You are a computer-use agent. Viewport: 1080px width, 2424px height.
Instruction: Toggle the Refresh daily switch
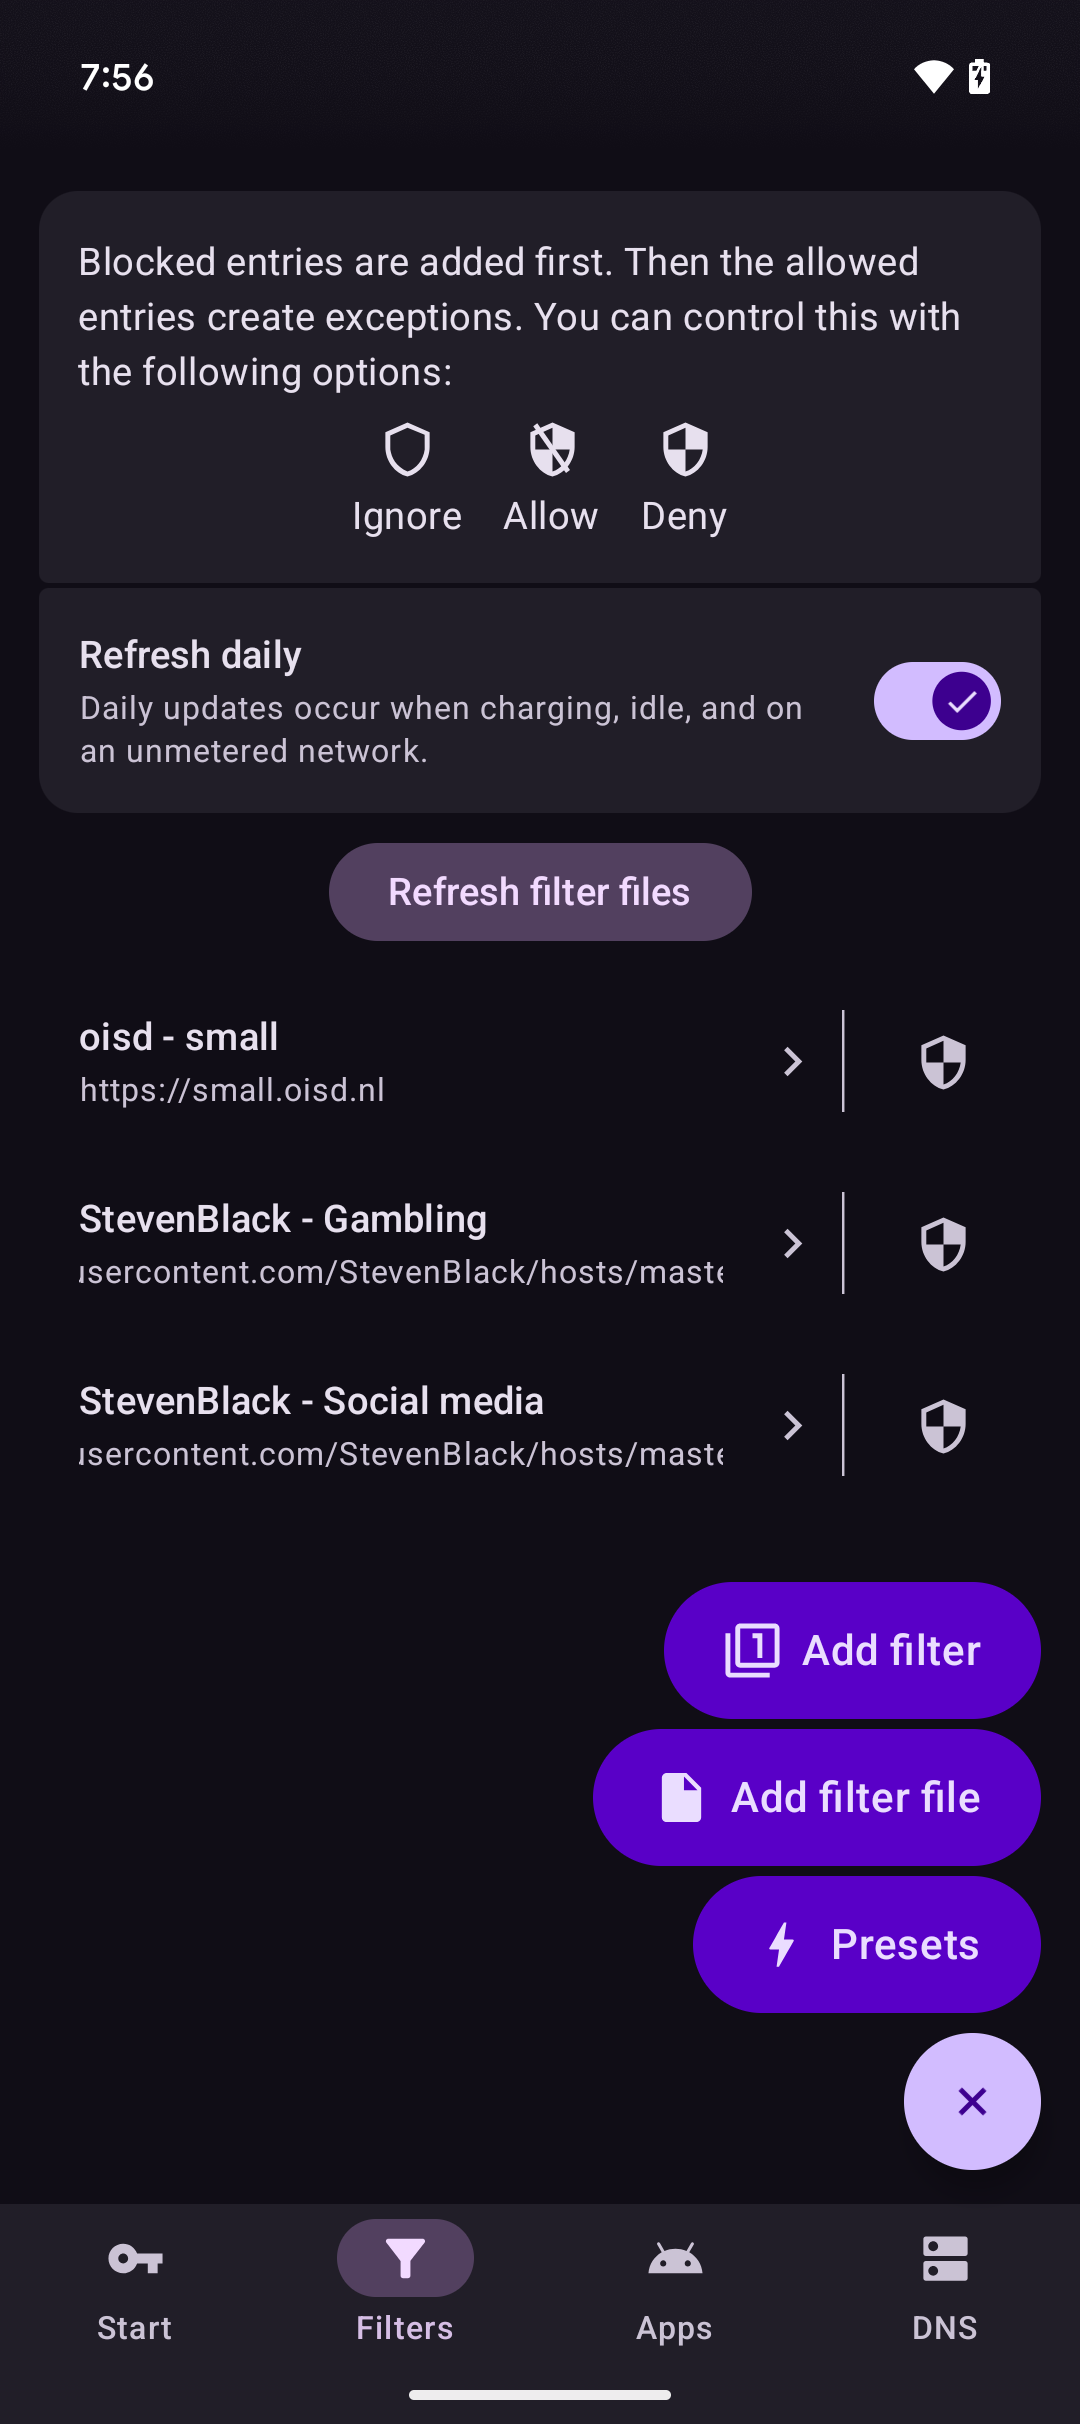click(x=936, y=701)
